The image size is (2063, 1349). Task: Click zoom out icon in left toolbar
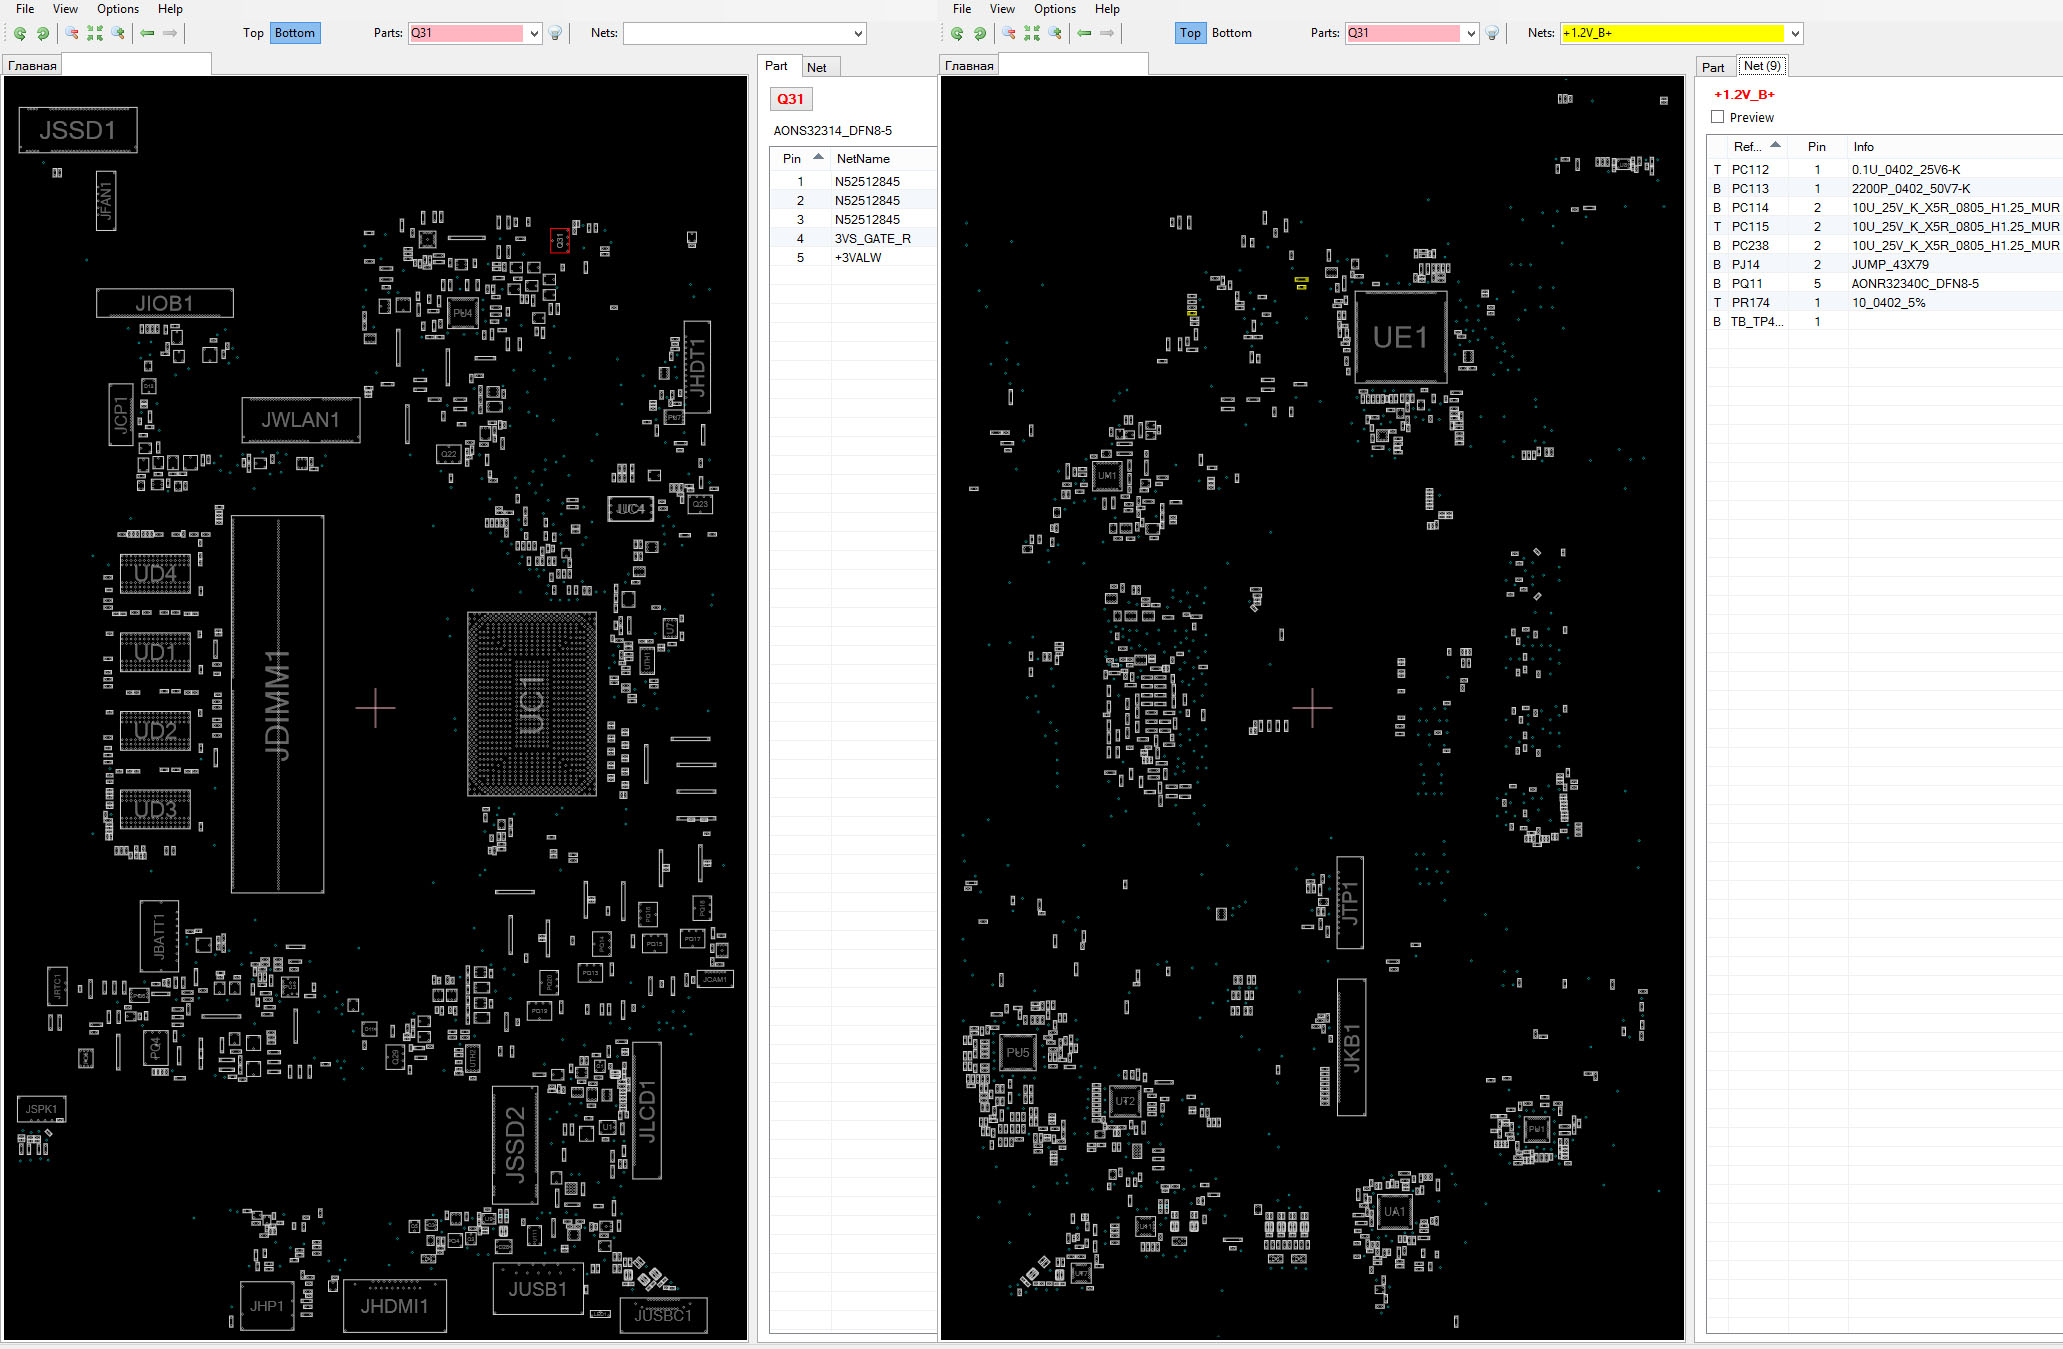tap(72, 33)
